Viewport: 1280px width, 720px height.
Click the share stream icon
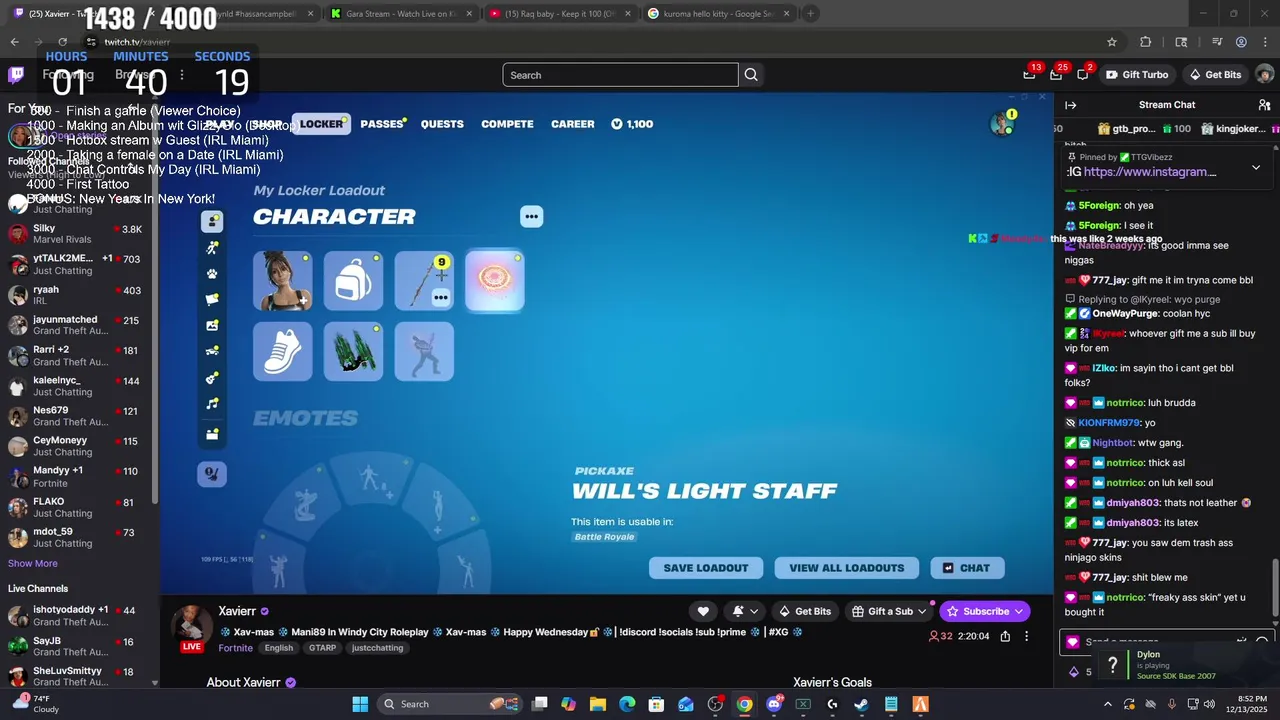point(1005,636)
